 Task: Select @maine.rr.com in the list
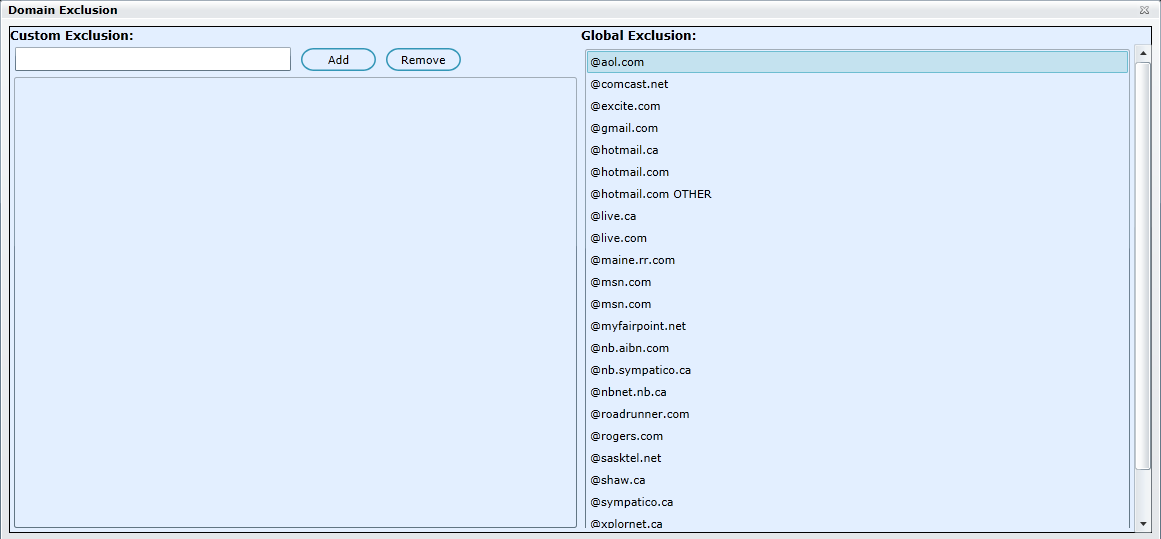click(x=632, y=260)
